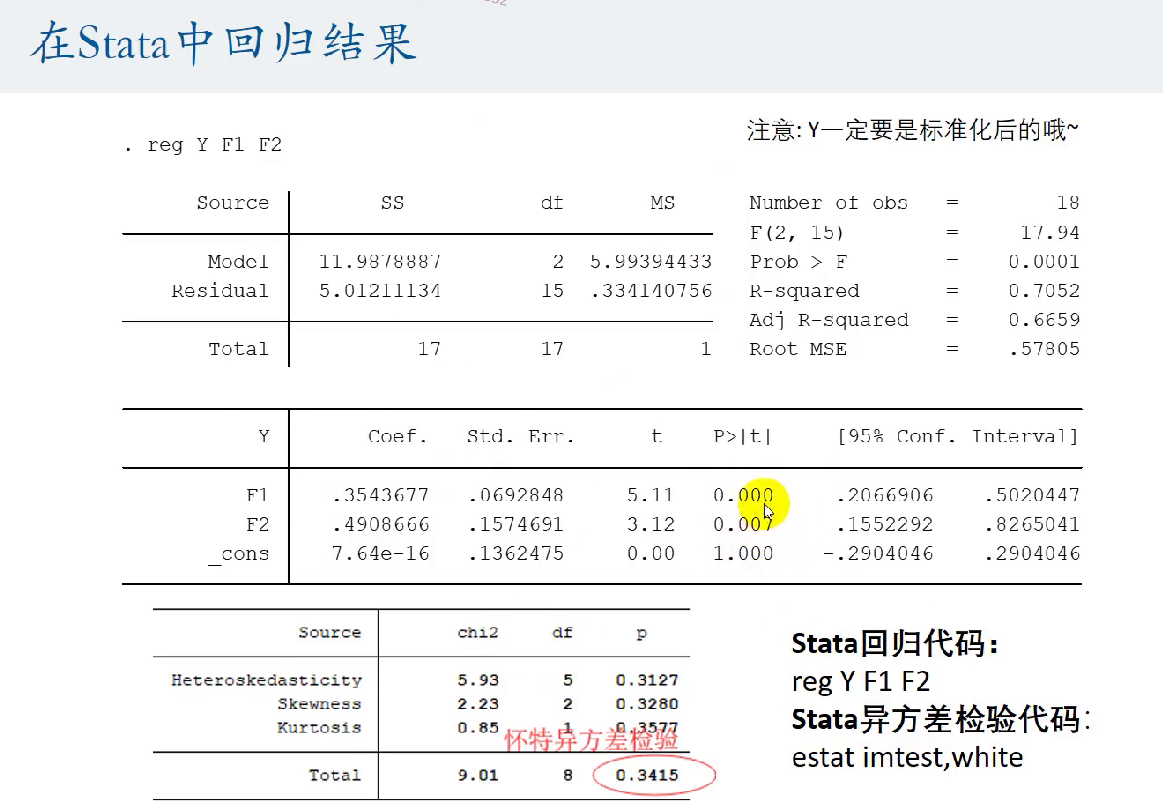Viewport: 1163px width, 811px height.
Task: Click the F1 upper bound .5020447
Action: pyautogui.click(x=1032, y=495)
